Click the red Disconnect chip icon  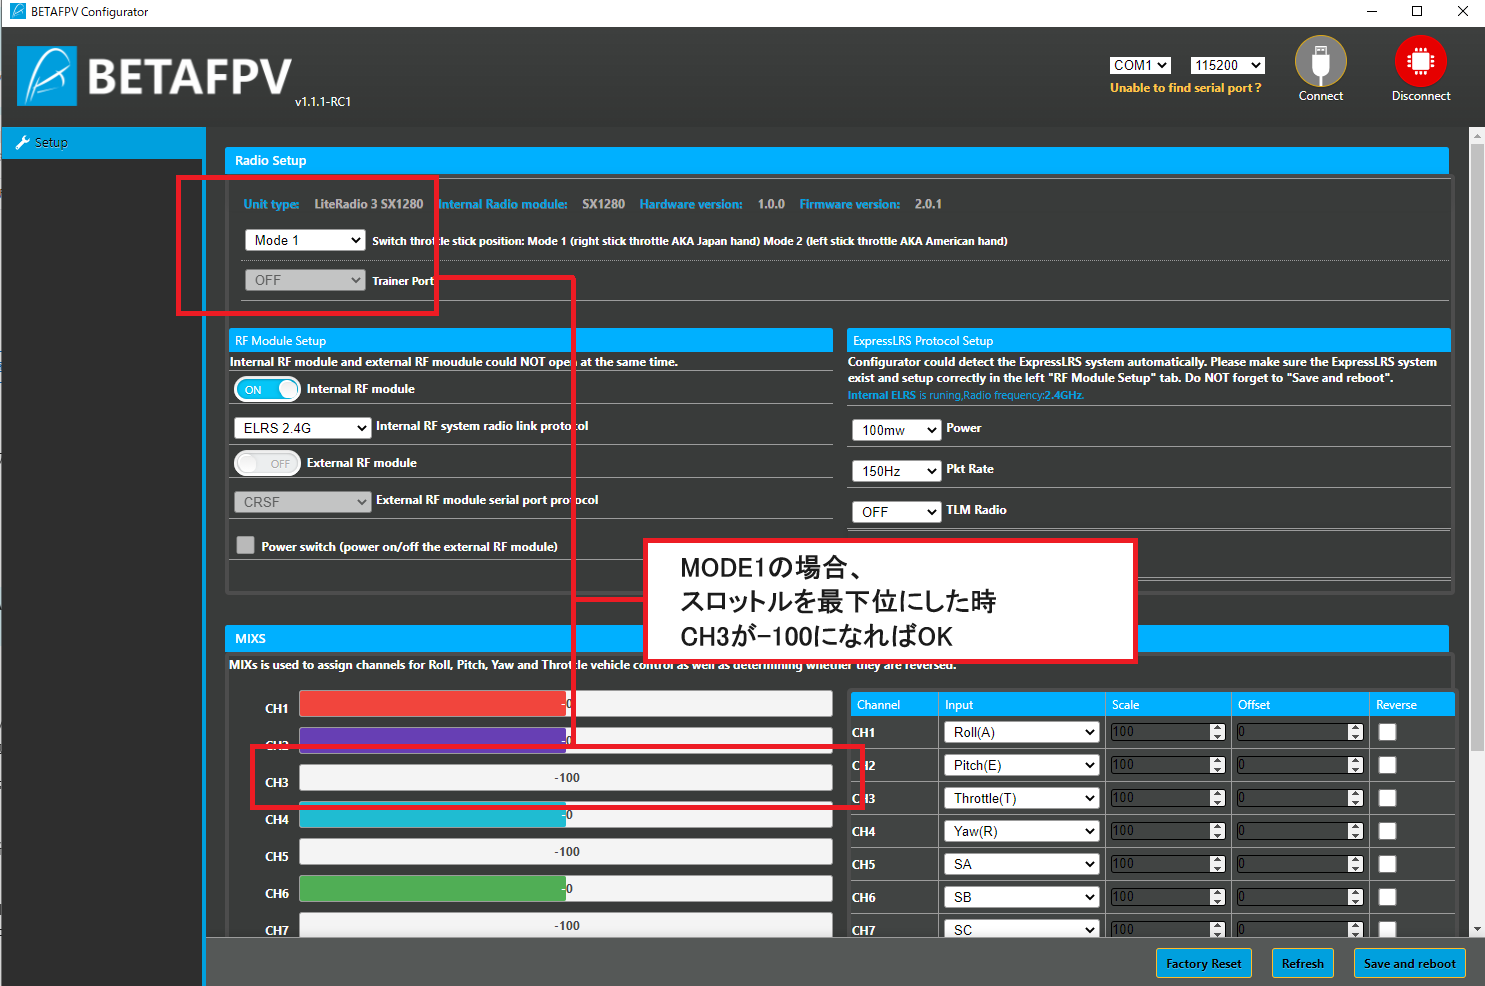coord(1420,61)
